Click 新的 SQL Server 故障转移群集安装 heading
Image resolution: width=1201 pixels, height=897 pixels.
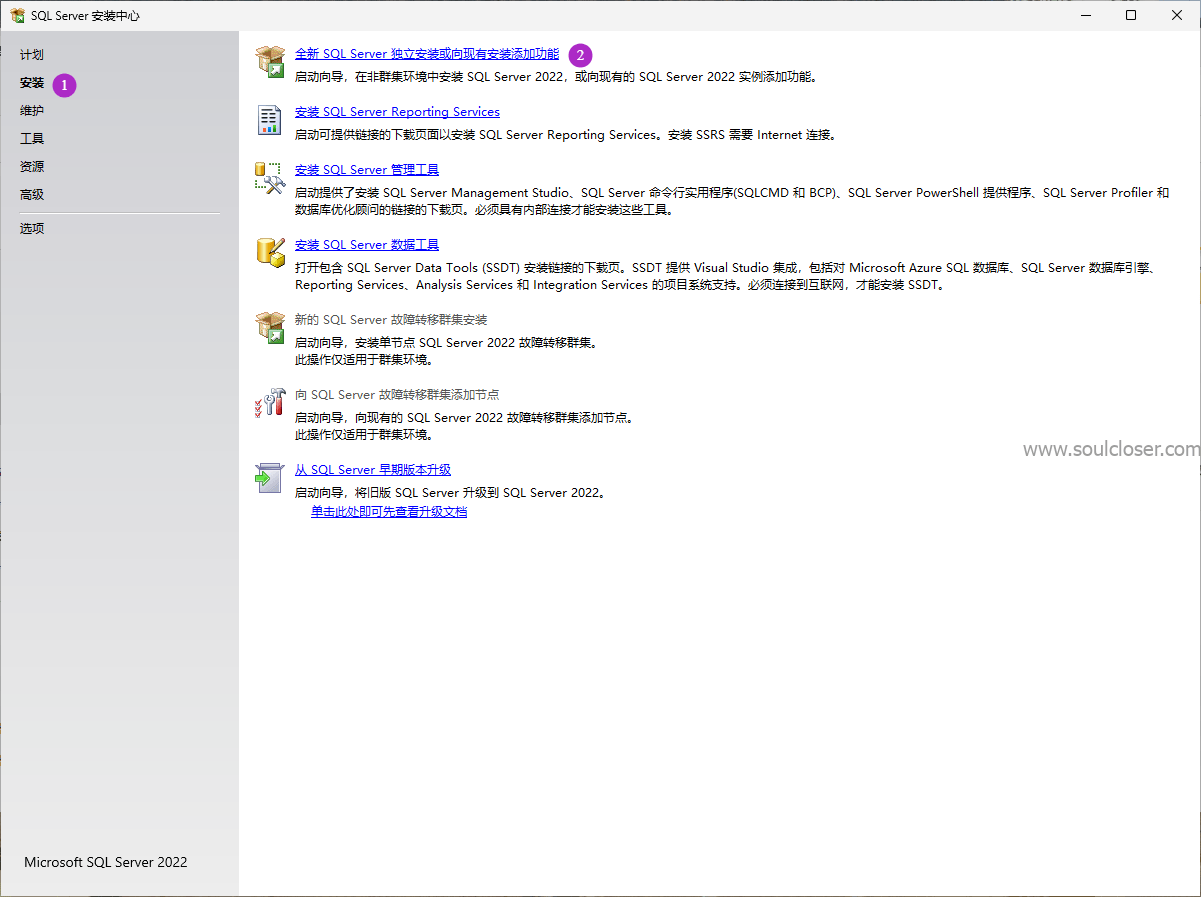coord(391,320)
